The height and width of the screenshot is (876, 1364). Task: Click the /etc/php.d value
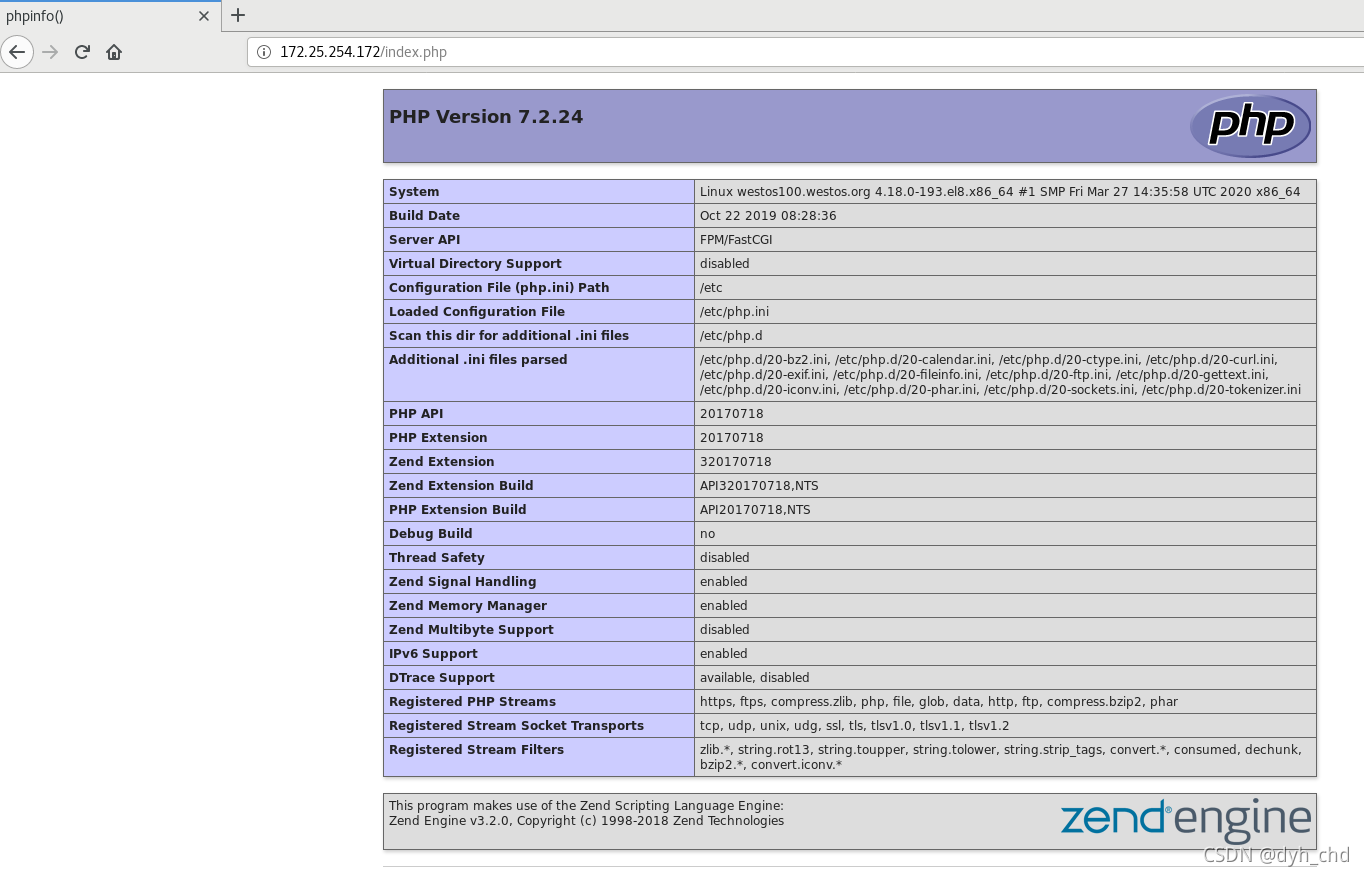pos(731,336)
